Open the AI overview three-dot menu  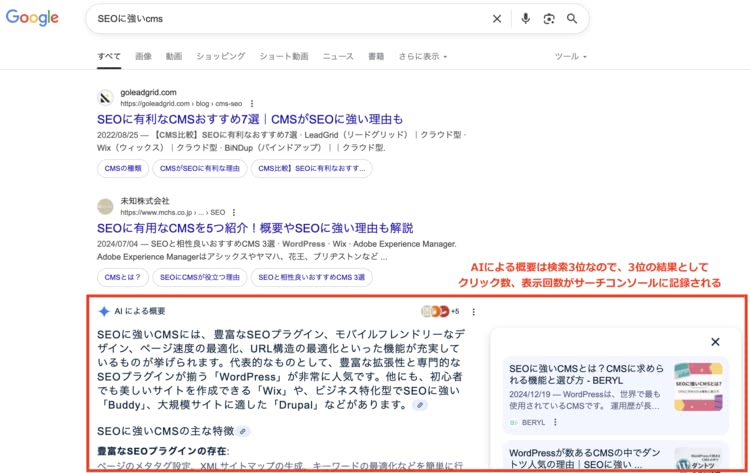pyautogui.click(x=474, y=312)
